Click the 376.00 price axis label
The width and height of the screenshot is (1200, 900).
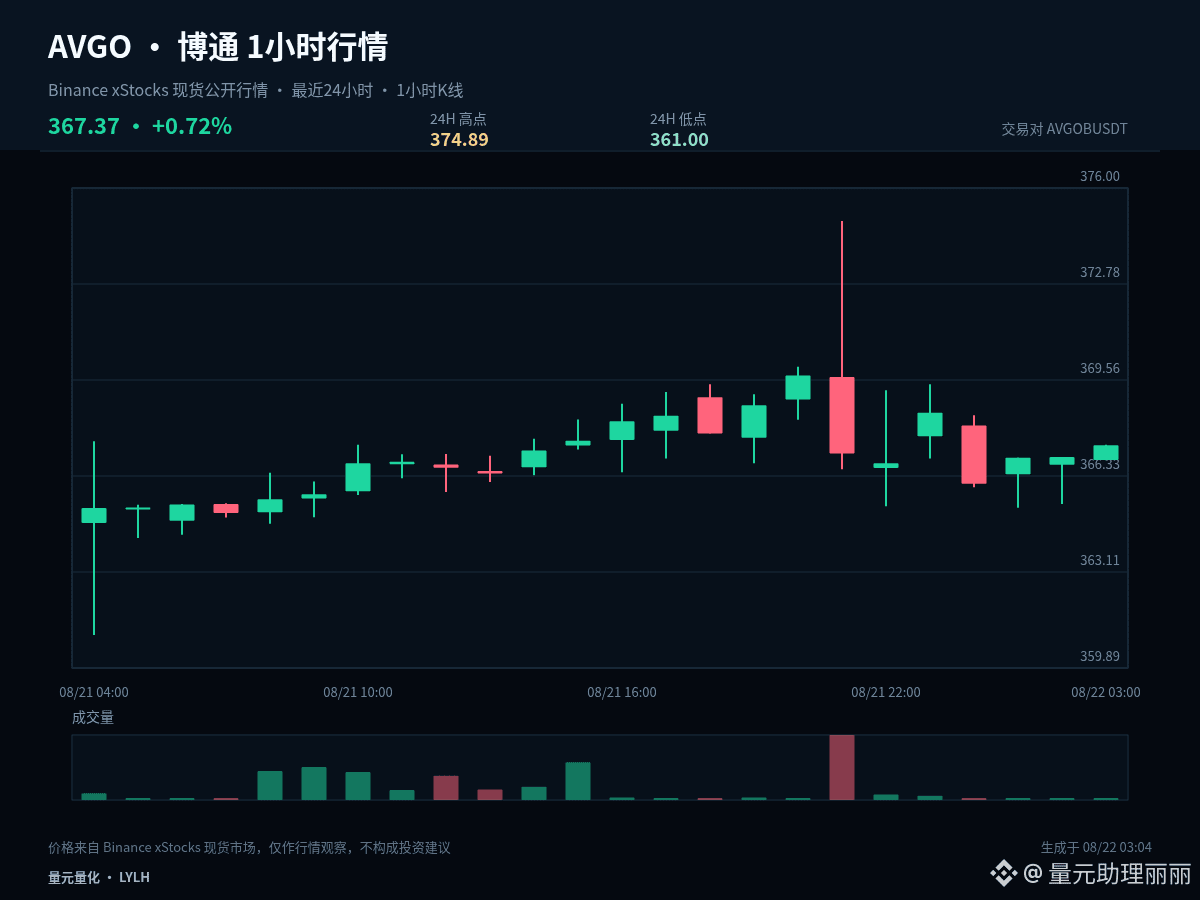point(1100,176)
